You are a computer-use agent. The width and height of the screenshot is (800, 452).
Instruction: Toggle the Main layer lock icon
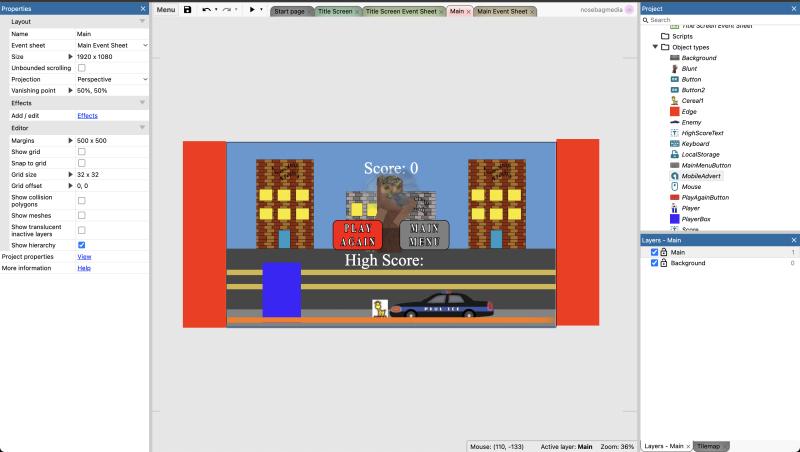click(x=664, y=252)
